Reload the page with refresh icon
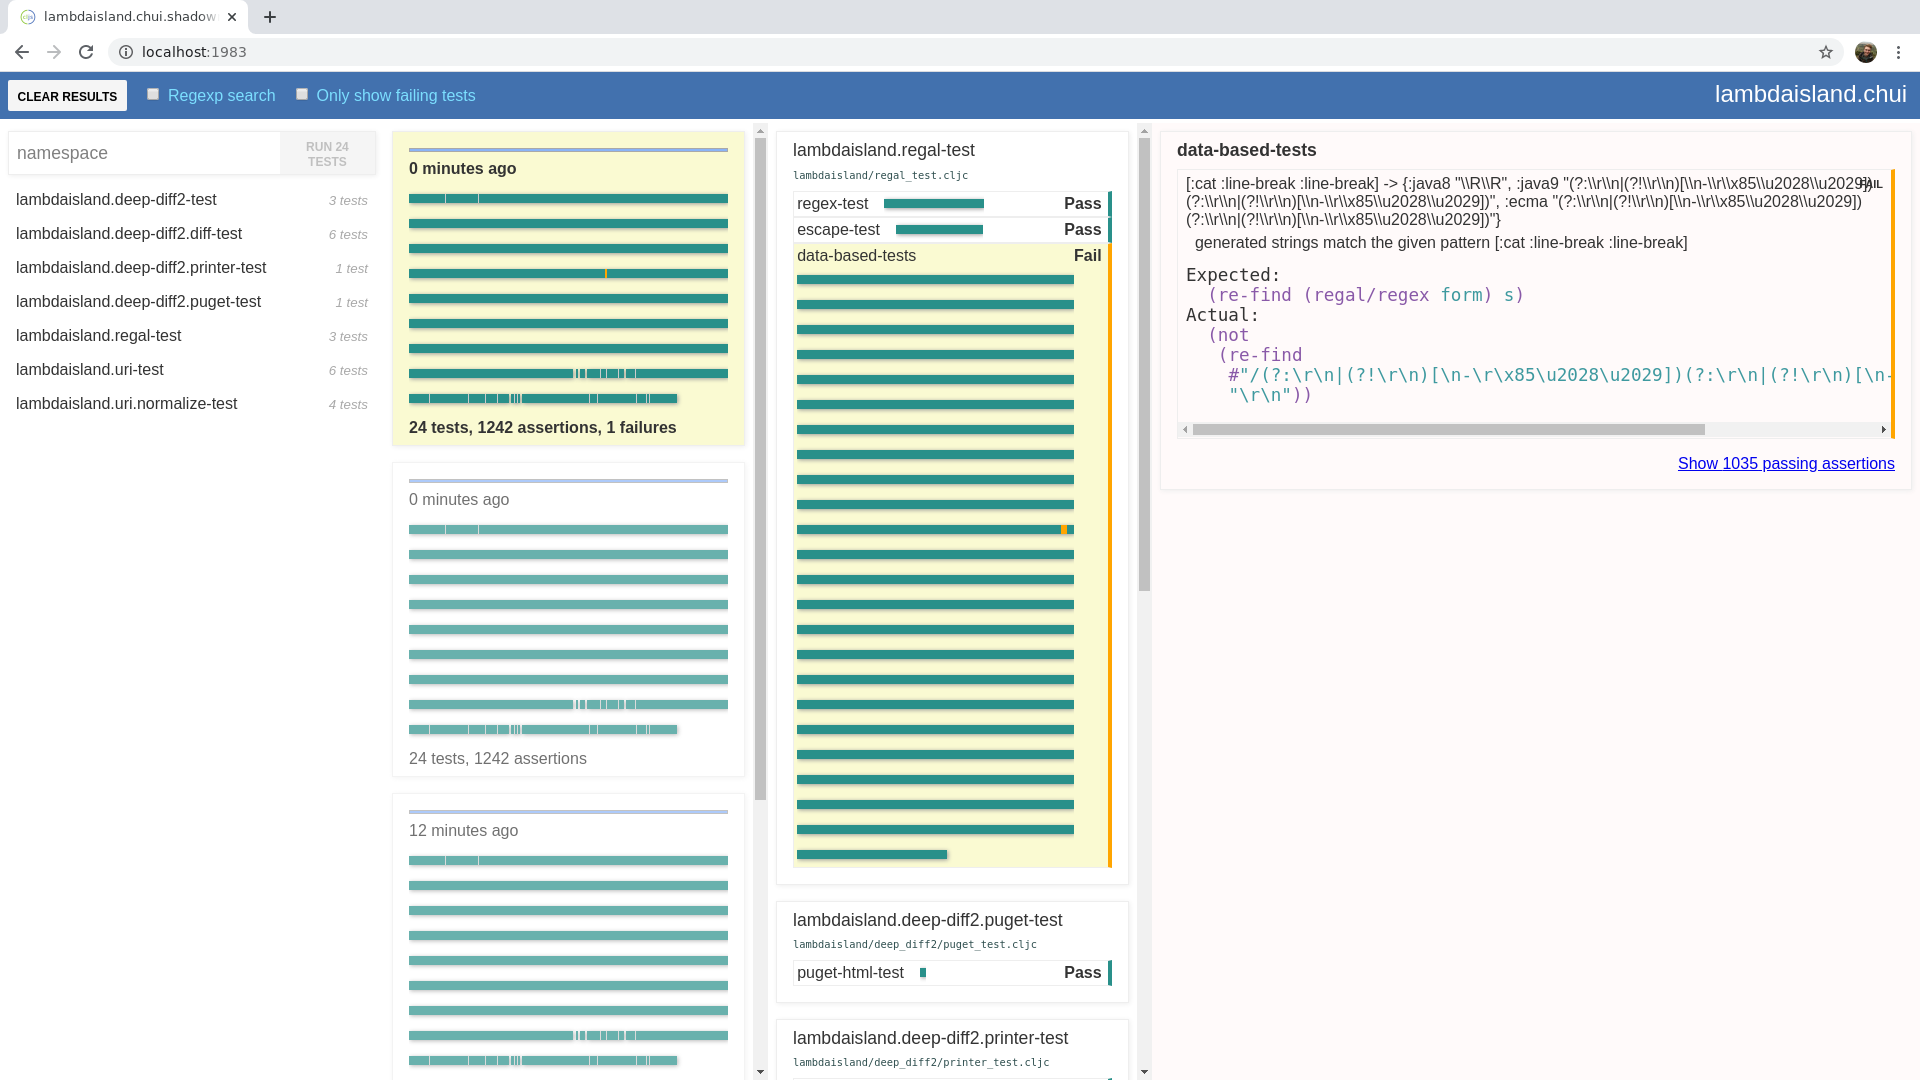The height and width of the screenshot is (1080, 1920). click(x=86, y=52)
